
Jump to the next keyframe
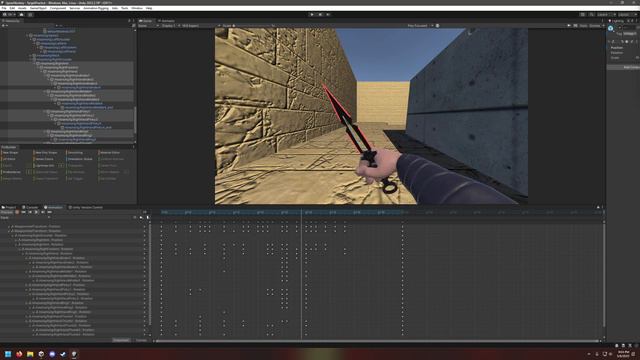tap(43, 212)
